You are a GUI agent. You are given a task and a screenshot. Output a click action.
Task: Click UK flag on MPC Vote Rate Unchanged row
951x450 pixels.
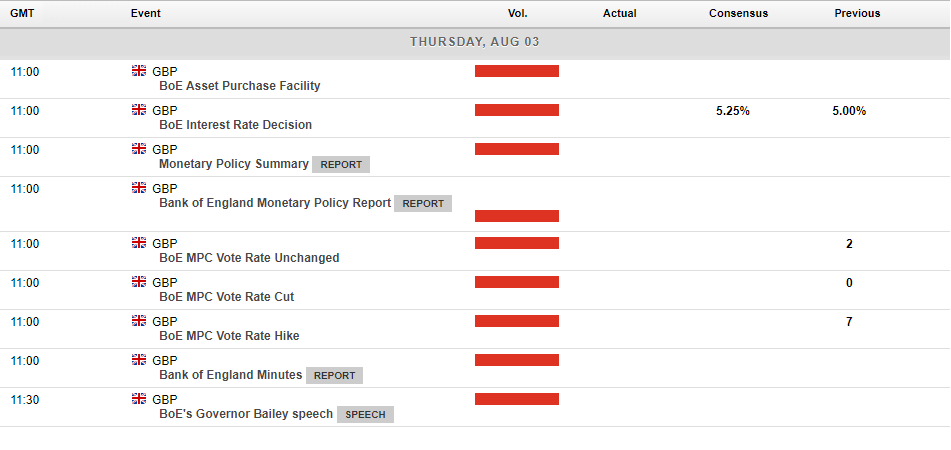coord(139,243)
